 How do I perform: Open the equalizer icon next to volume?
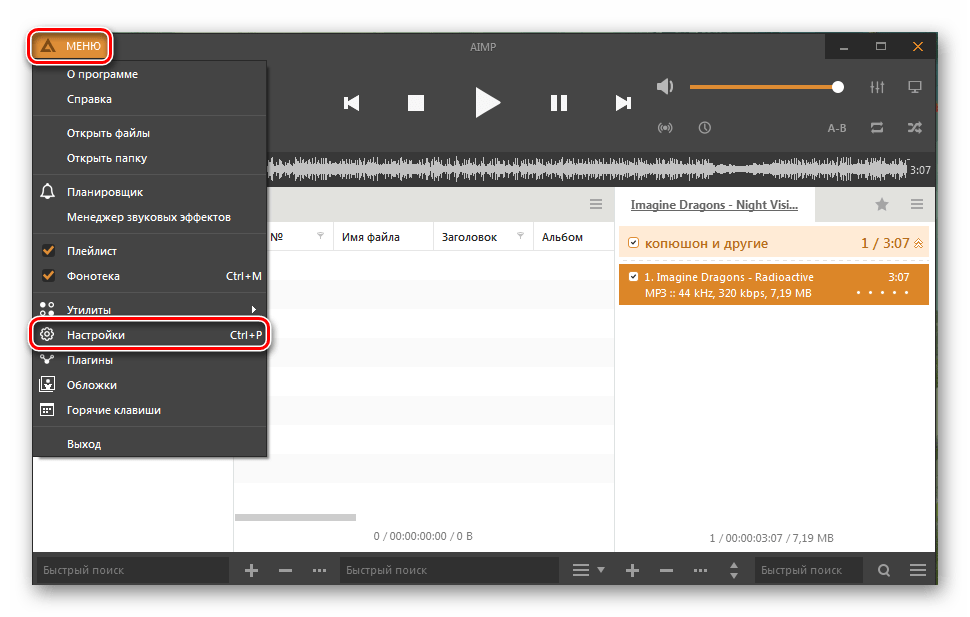[878, 87]
